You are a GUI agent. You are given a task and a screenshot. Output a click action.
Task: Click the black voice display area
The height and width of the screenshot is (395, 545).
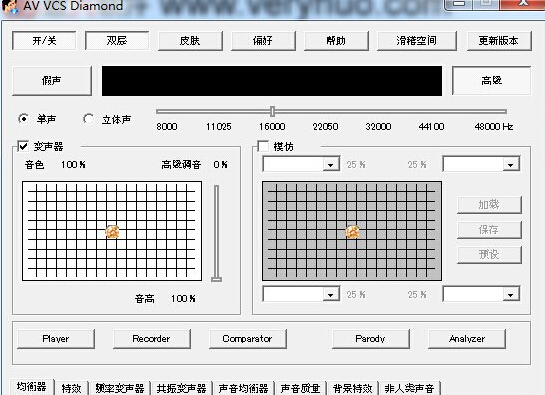(272, 81)
